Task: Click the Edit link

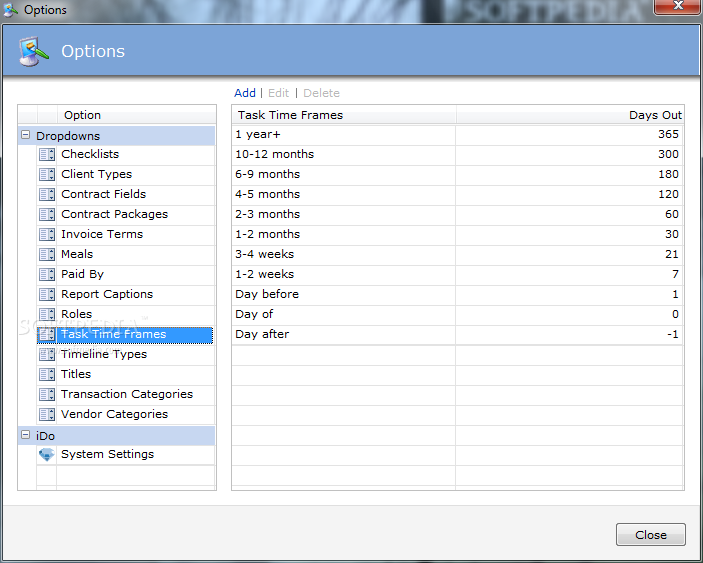Action: tap(278, 93)
